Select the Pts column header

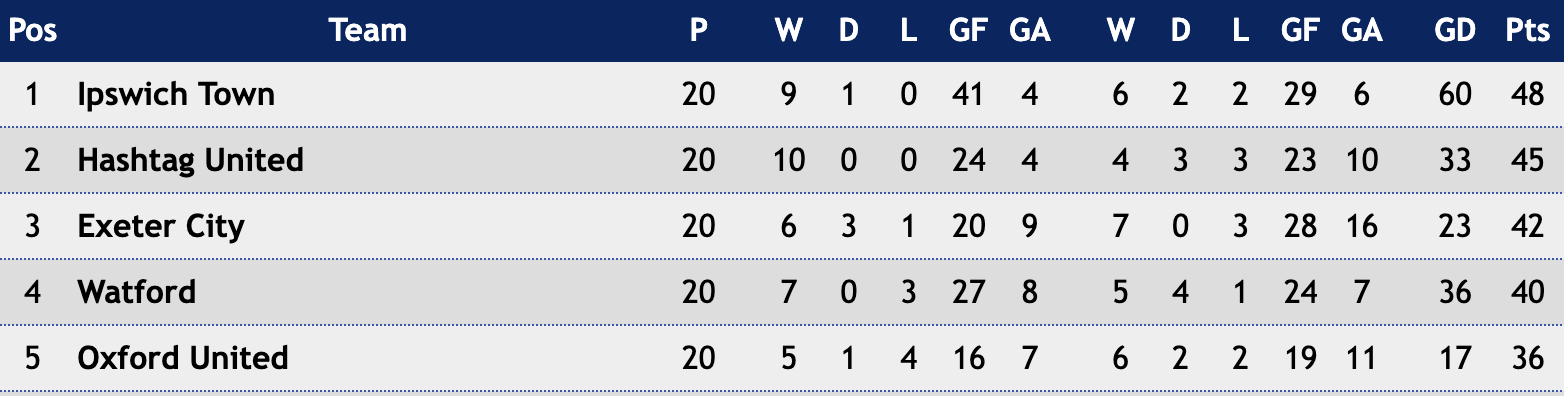1527,31
